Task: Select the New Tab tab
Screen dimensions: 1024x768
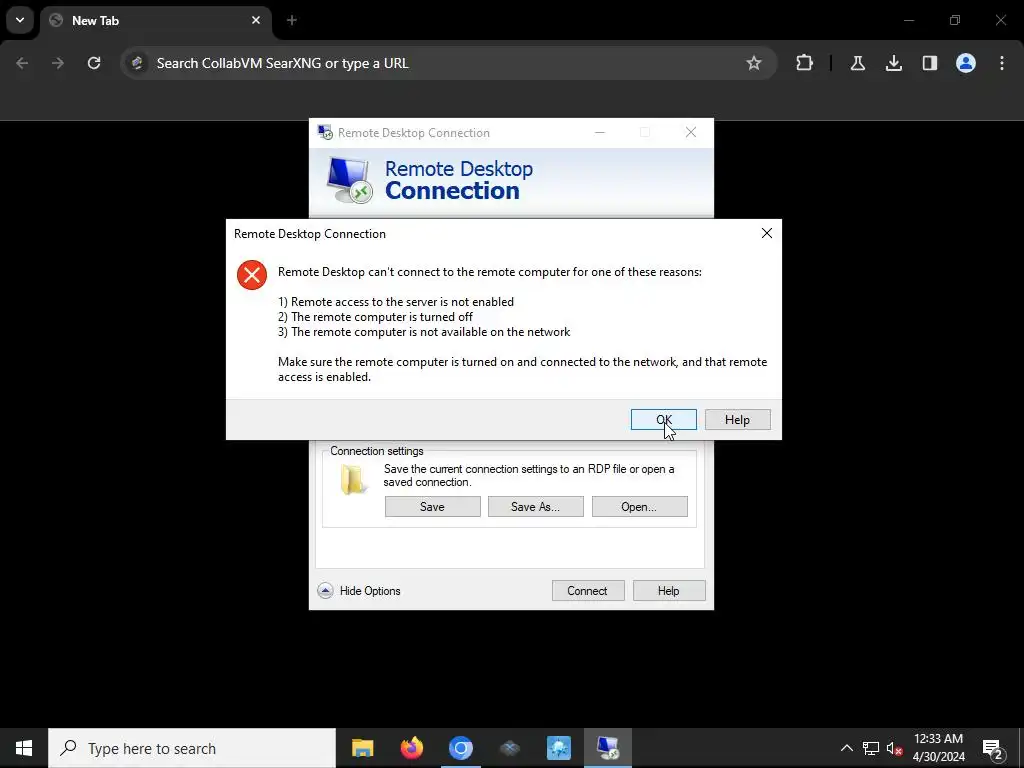Action: (x=157, y=20)
